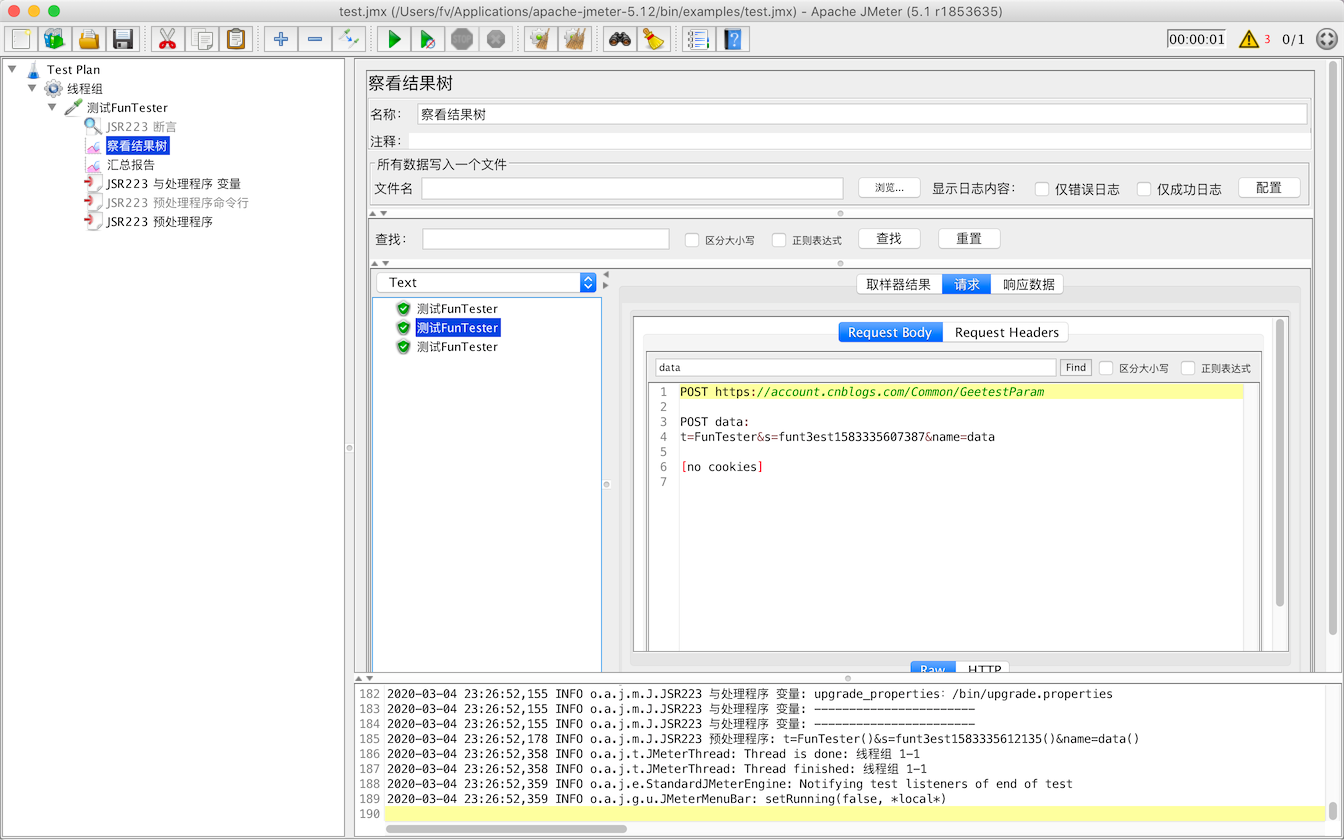This screenshot has width=1344, height=840.
Task: Click the Toggle enable/disable toolbar icon
Action: [x=349, y=39]
